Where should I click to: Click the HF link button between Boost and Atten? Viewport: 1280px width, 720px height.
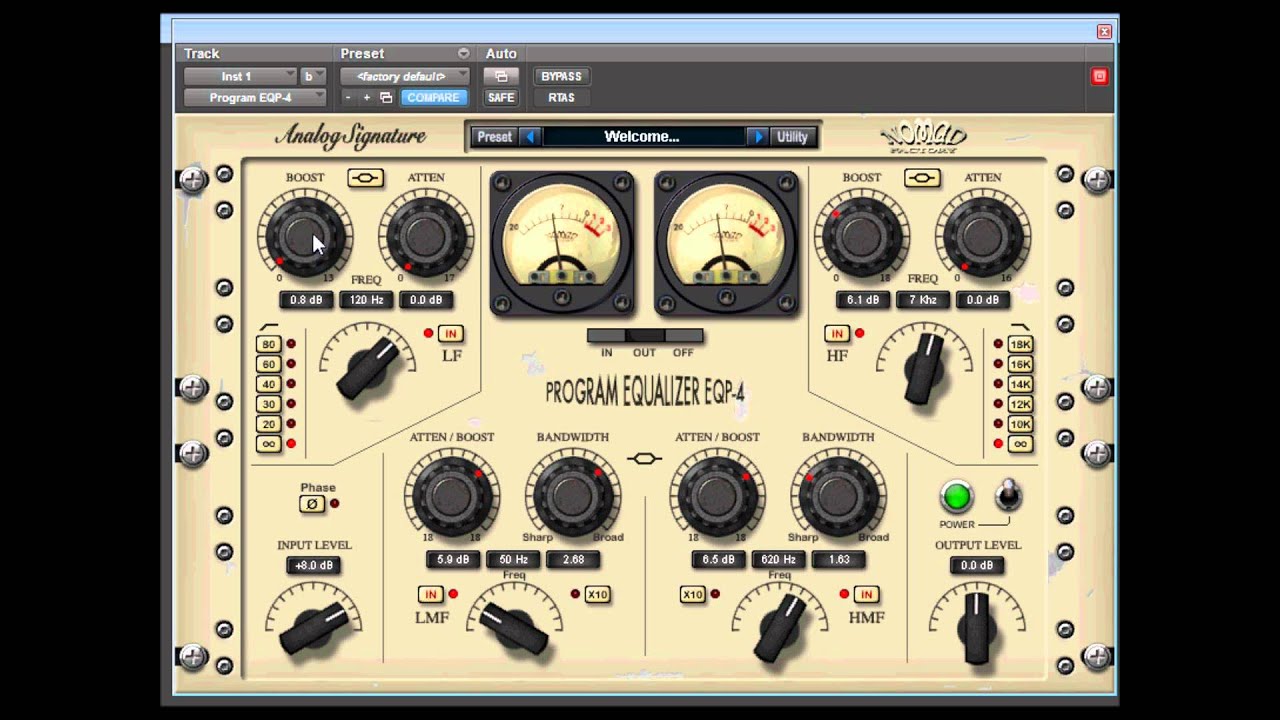(x=922, y=178)
